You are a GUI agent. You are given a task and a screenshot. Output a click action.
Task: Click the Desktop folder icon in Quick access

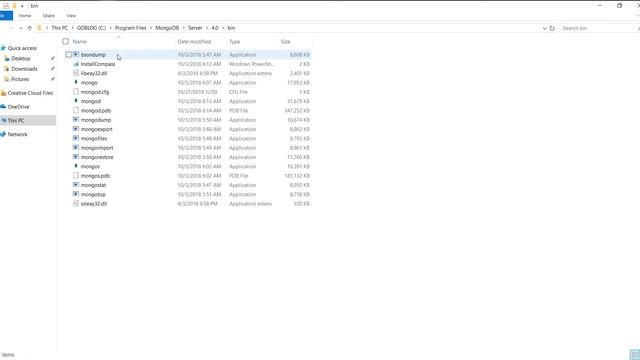pyautogui.click(x=7, y=58)
